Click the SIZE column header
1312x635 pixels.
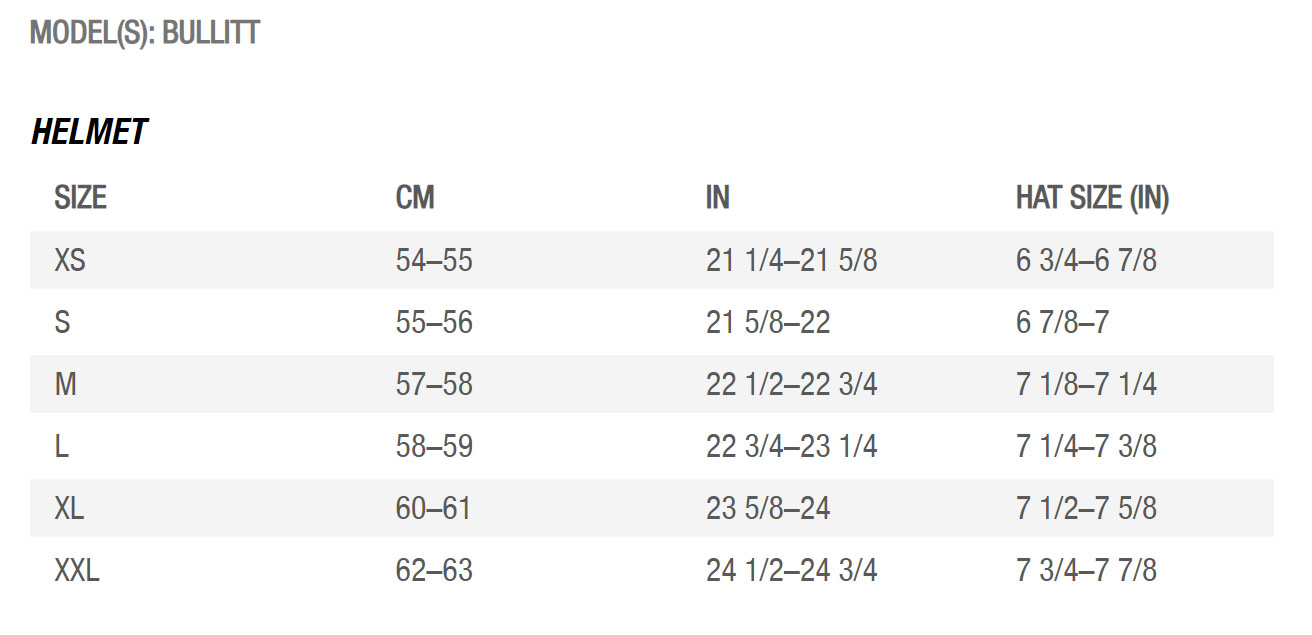[80, 198]
